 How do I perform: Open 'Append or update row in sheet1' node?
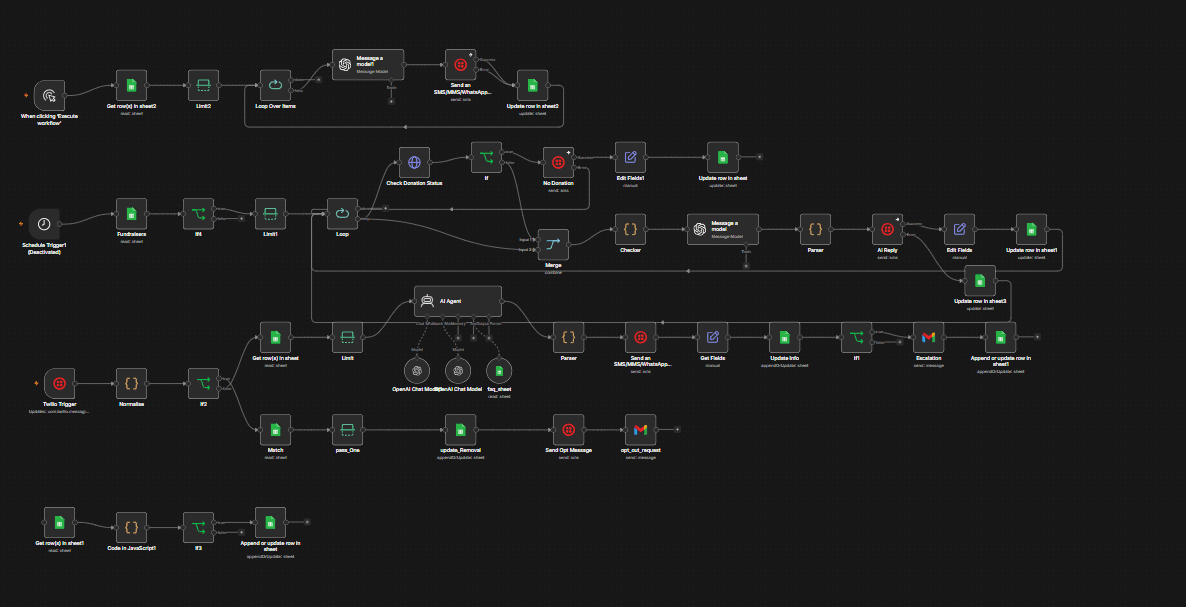(x=1000, y=337)
